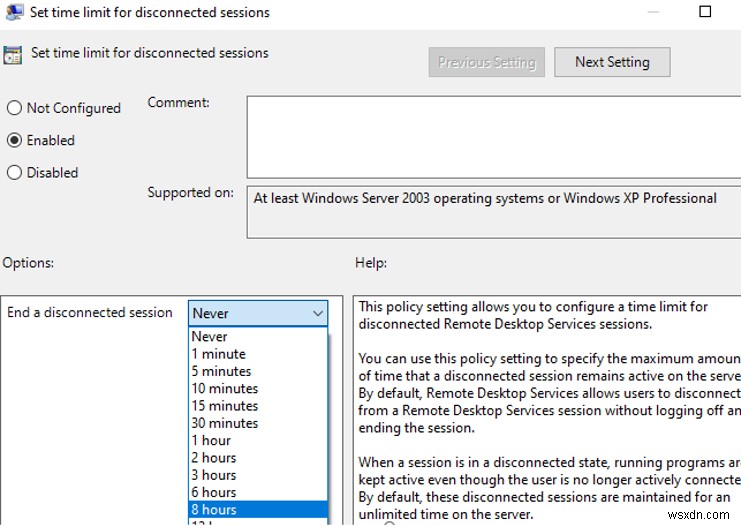Select the Enabled radio button
741x525 pixels.
15,140
